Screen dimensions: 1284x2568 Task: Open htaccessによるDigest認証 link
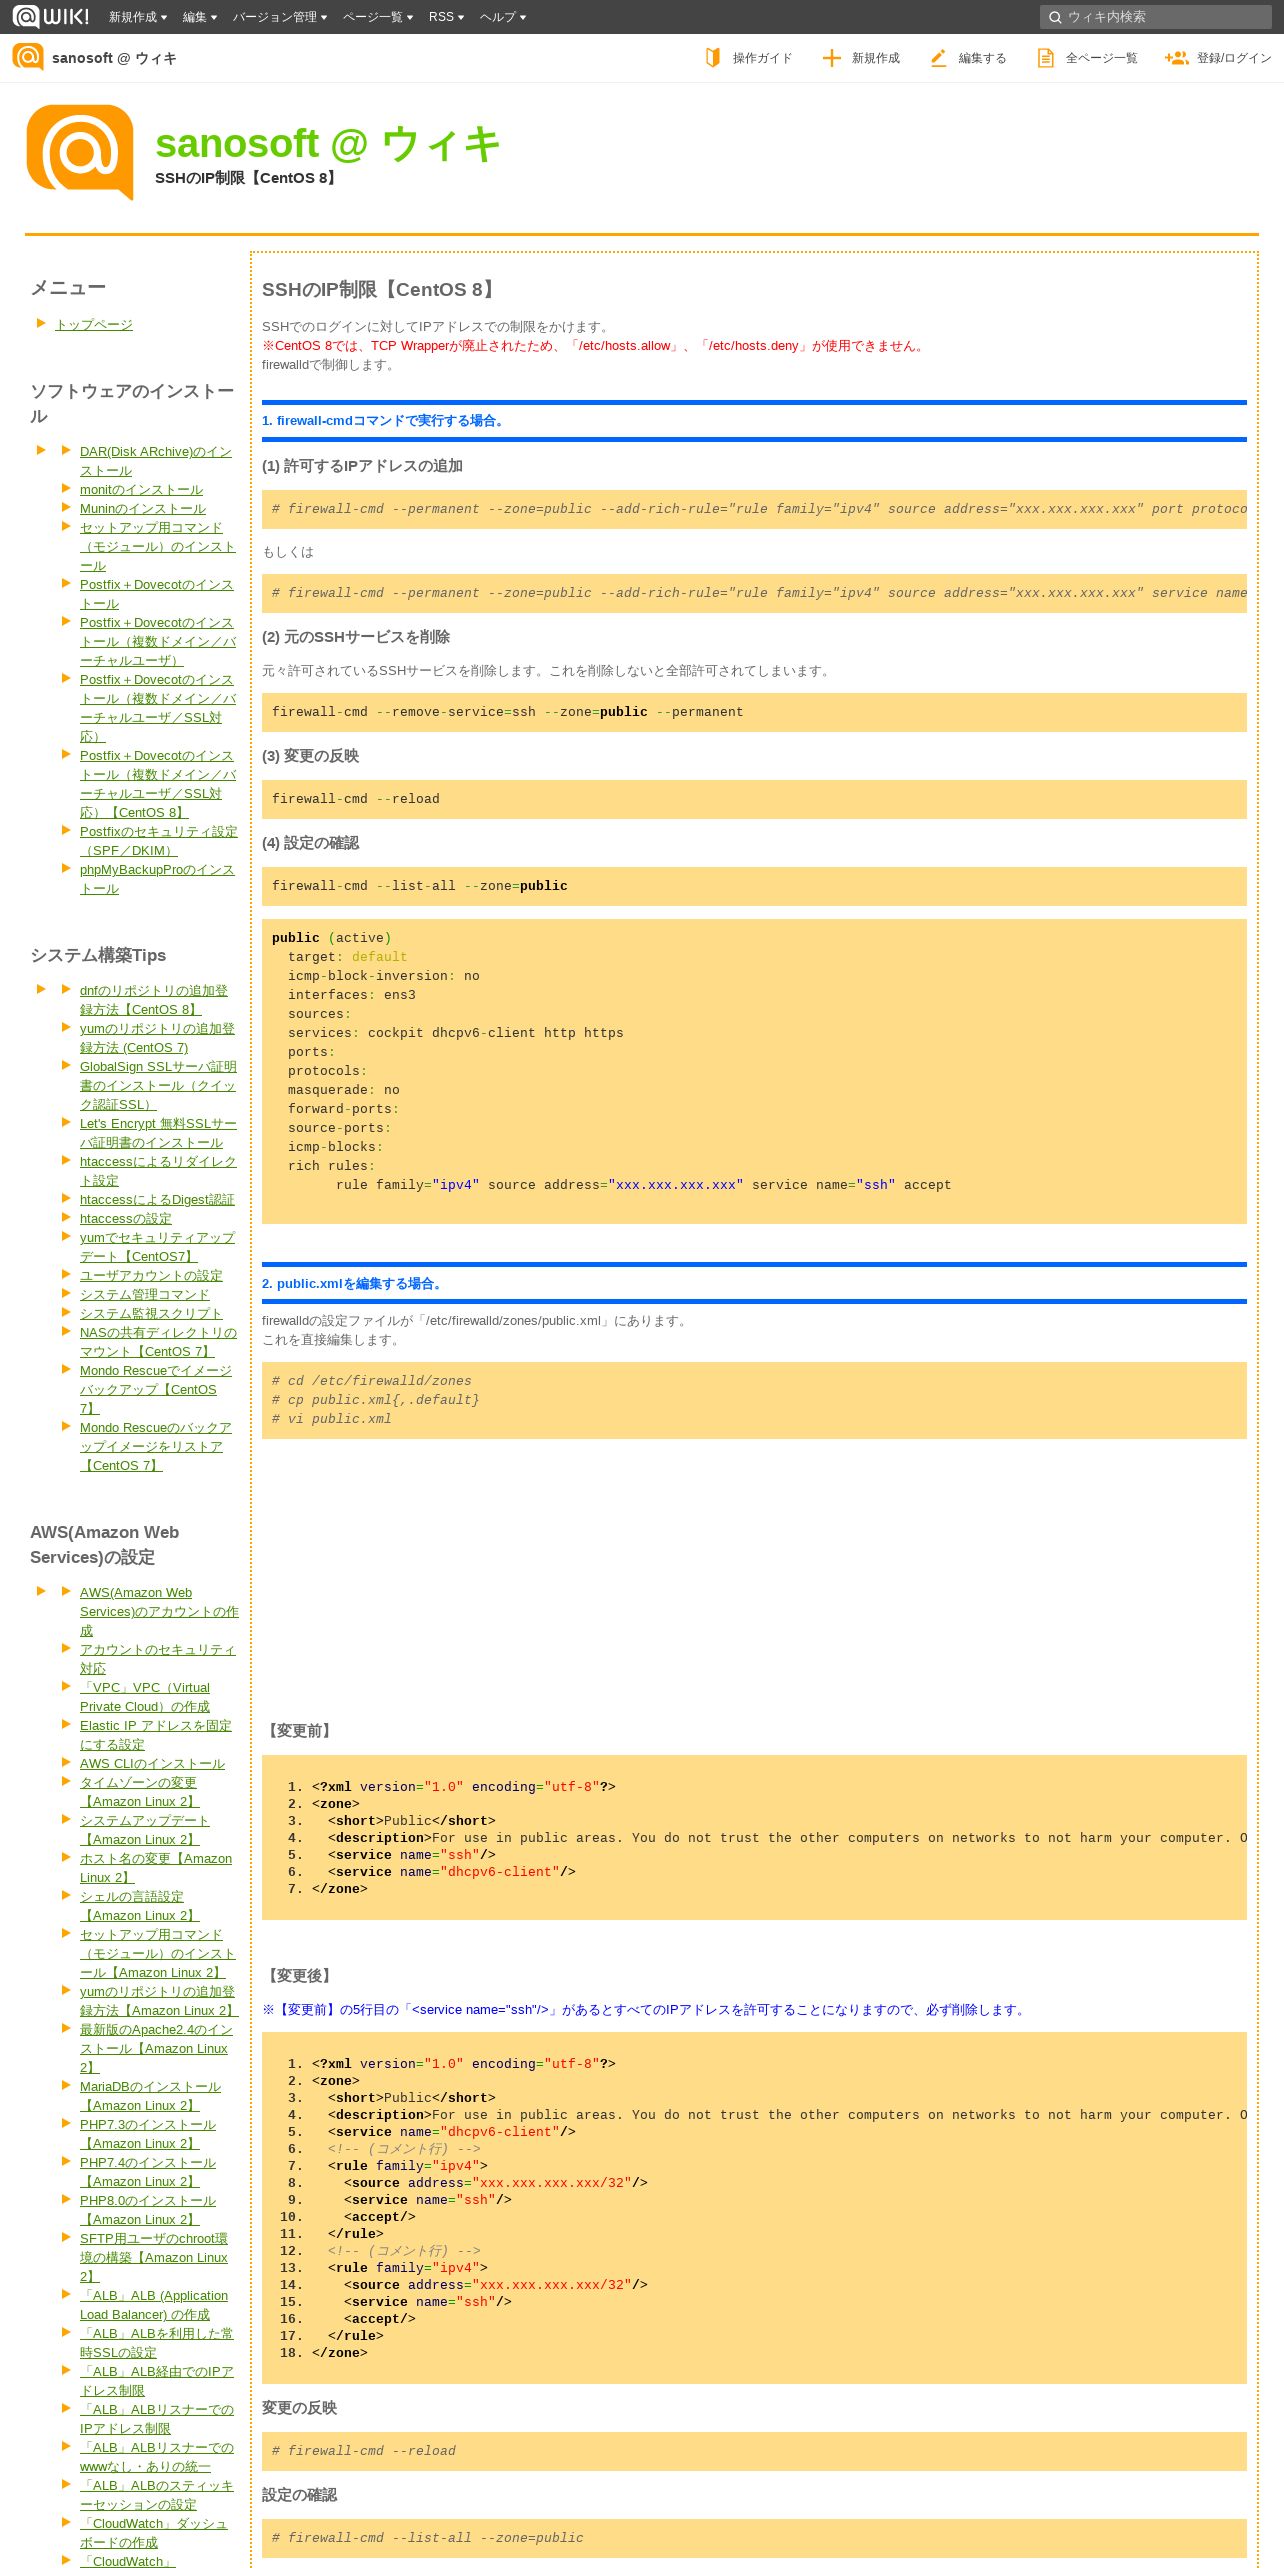pos(157,1199)
